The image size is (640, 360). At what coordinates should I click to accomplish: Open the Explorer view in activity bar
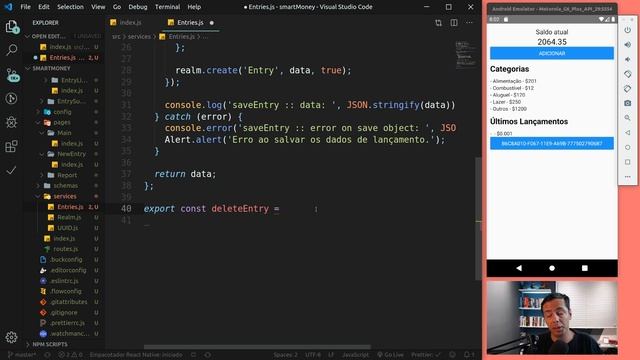click(x=11, y=27)
